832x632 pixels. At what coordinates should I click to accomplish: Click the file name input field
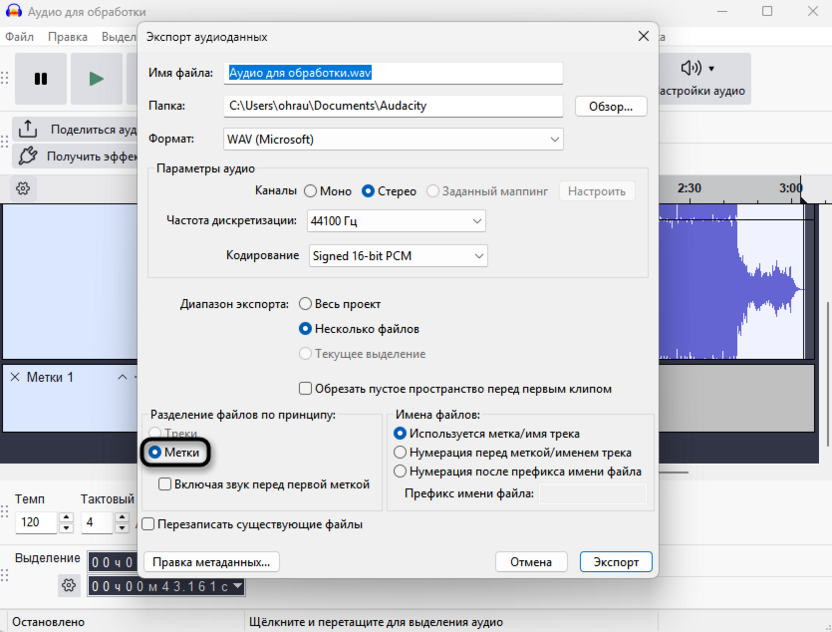[393, 73]
